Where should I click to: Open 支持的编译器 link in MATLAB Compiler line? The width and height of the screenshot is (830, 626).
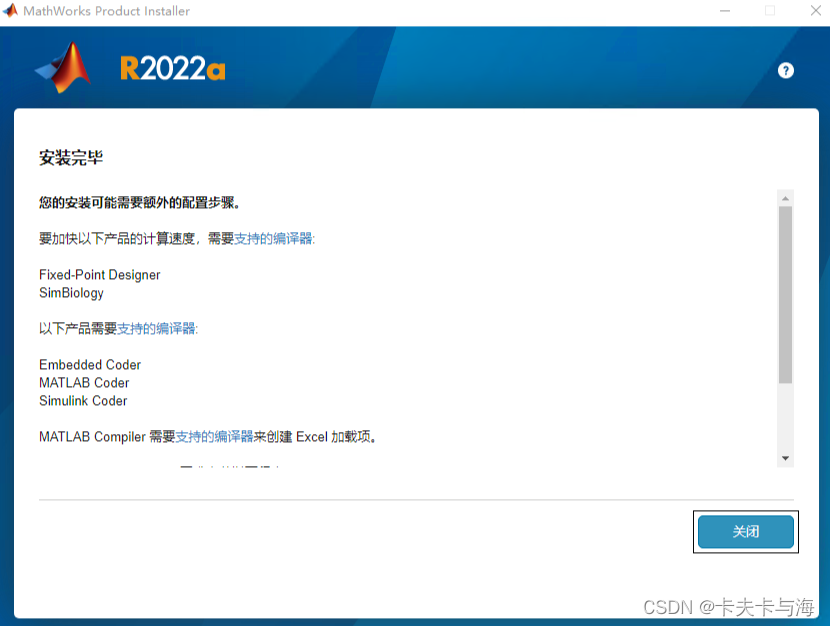coord(214,437)
